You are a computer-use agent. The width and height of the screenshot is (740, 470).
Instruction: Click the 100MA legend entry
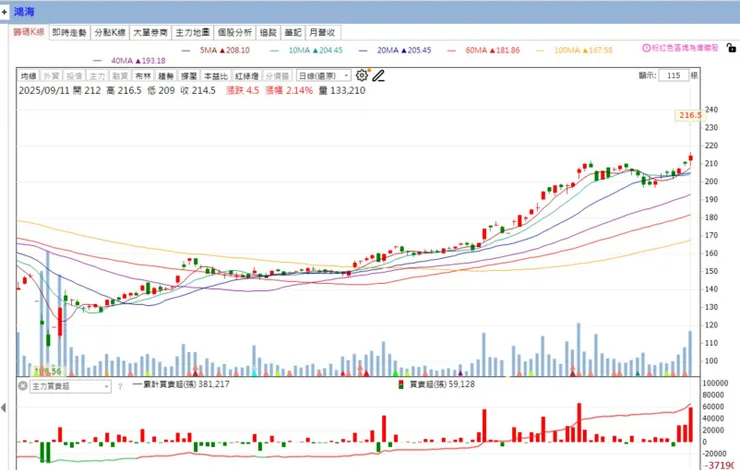tap(574, 50)
